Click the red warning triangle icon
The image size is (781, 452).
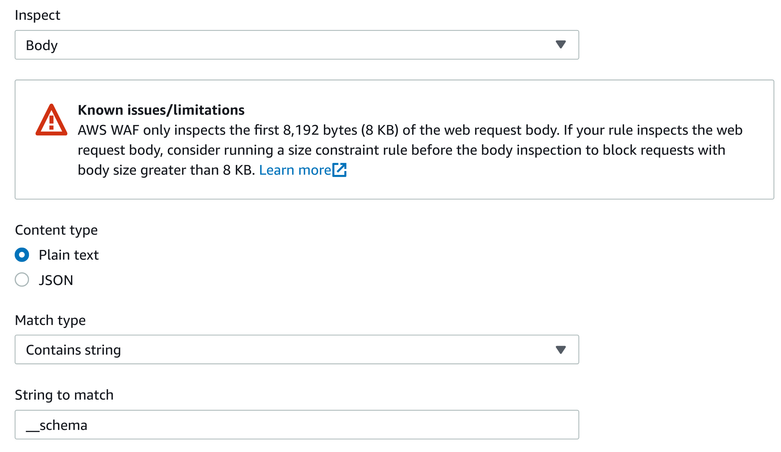51,120
